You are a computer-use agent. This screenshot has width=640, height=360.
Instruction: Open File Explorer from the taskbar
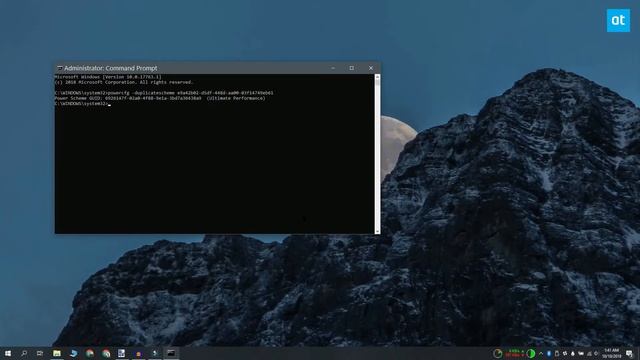(57, 353)
